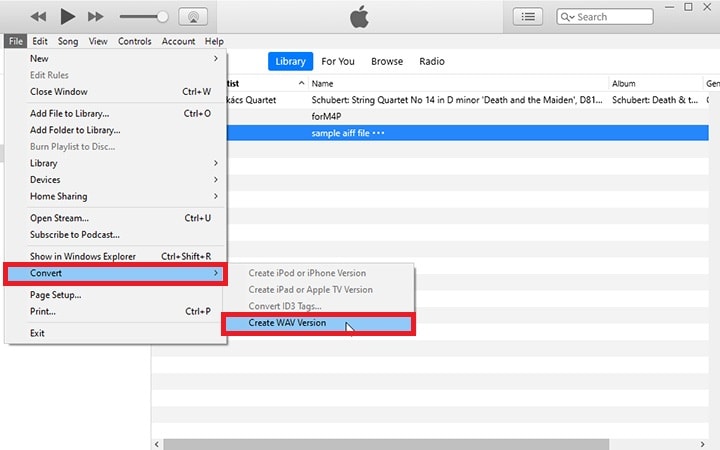Click the rewind previous track button
The image size is (720, 450).
click(38, 17)
